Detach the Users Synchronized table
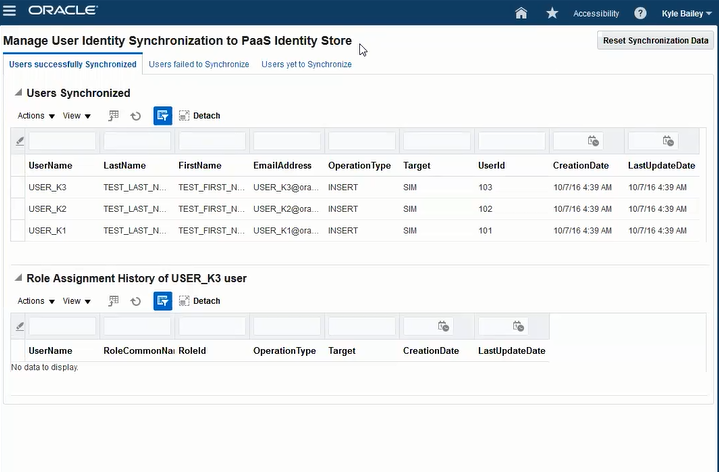 pyautogui.click(x=199, y=116)
